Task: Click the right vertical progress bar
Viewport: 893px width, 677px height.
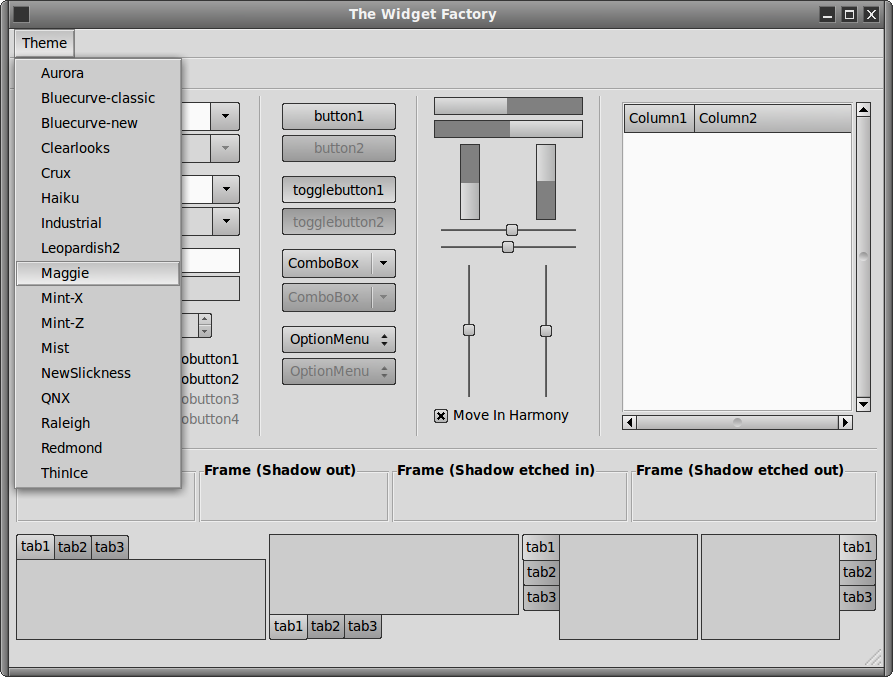Action: tap(546, 182)
